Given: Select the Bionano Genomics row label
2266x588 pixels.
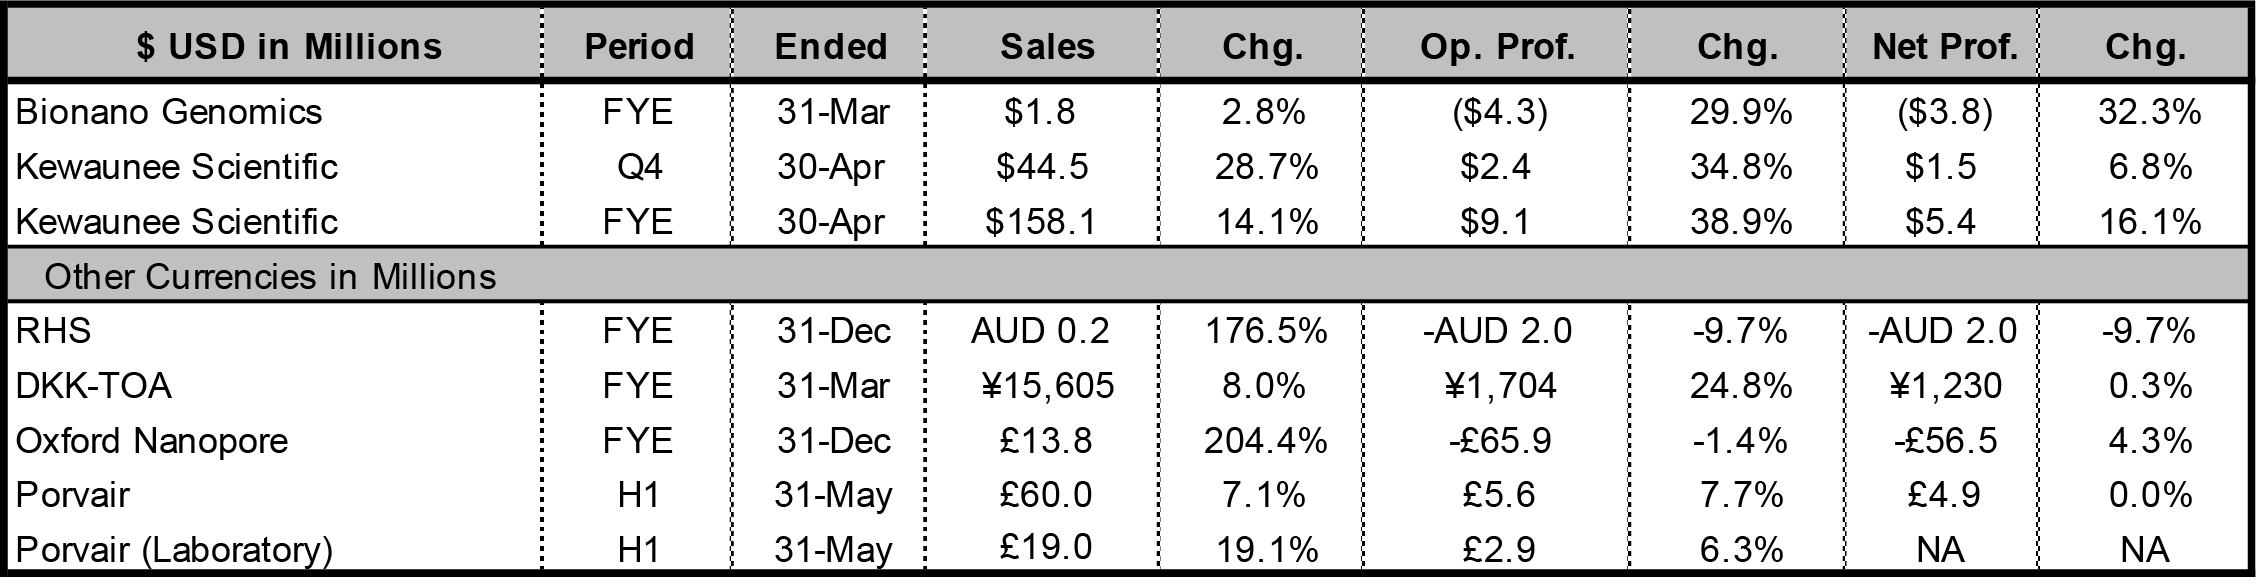Looking at the screenshot, I should (x=169, y=112).
